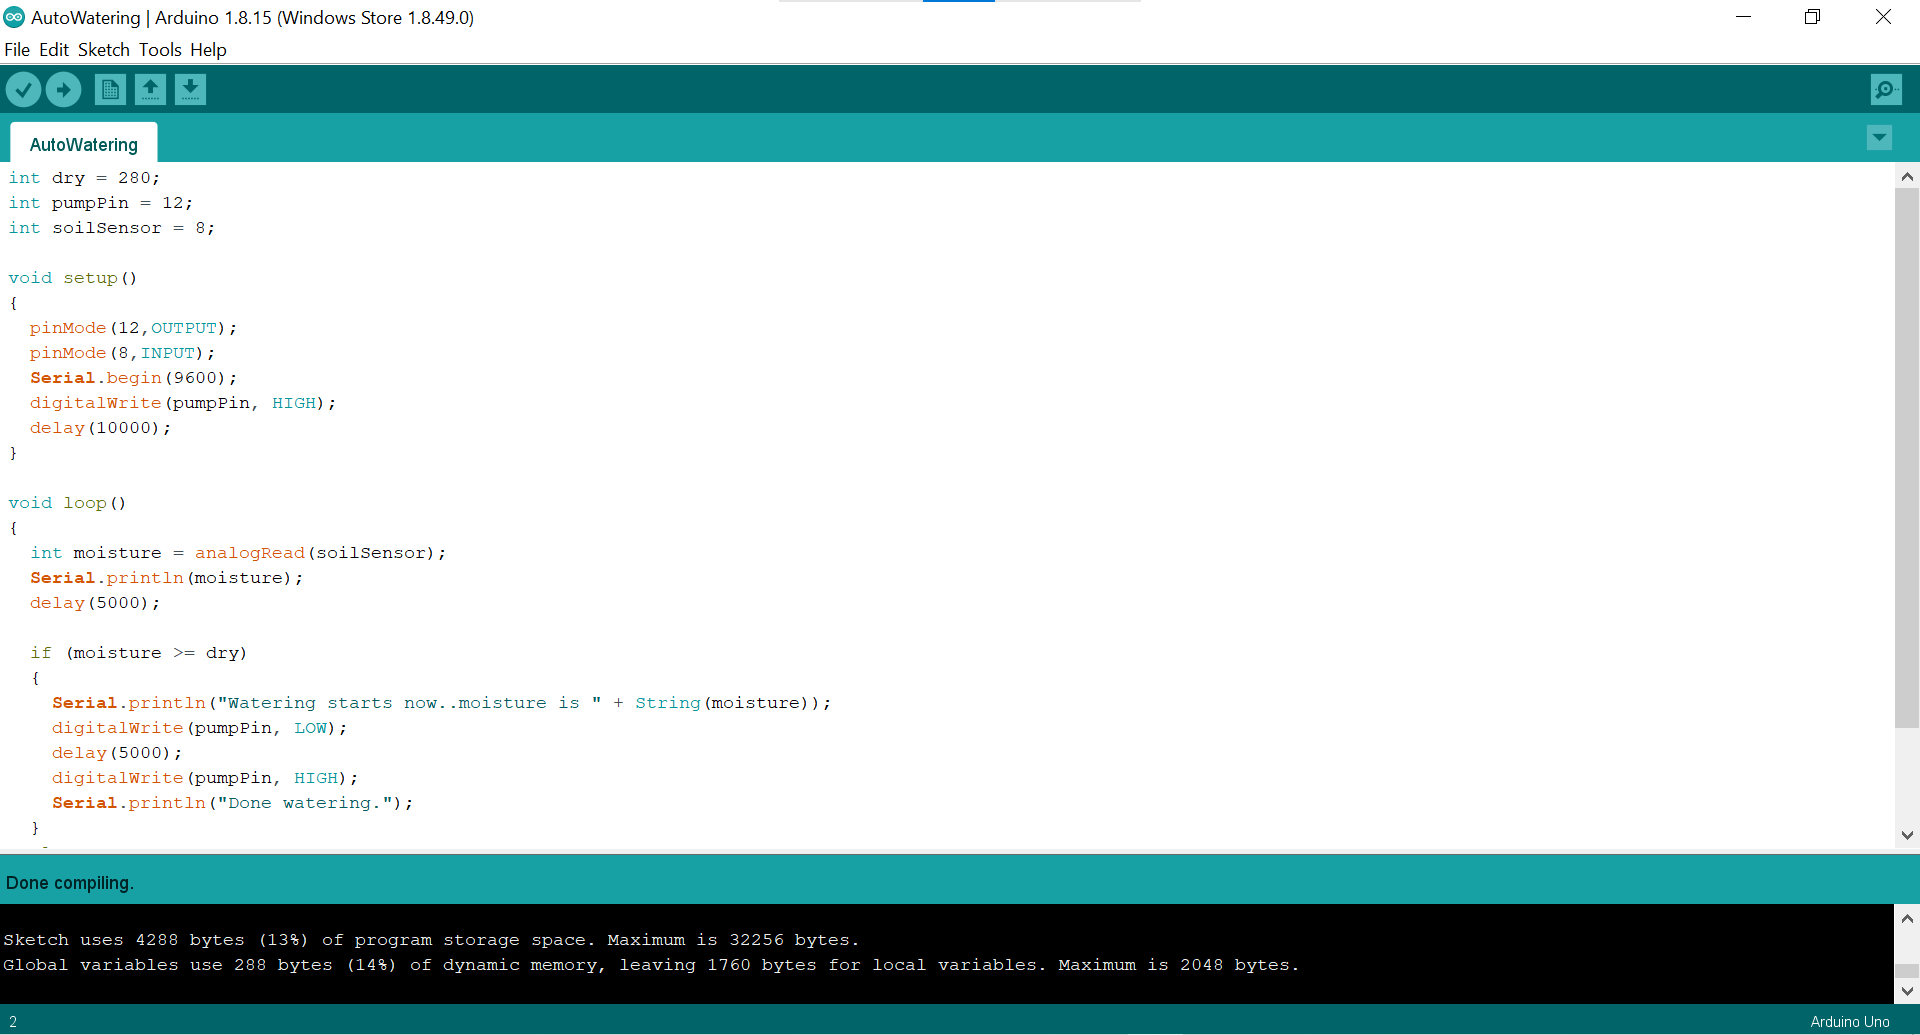Click the 'if (moisture >= dry)' line

click(138, 653)
